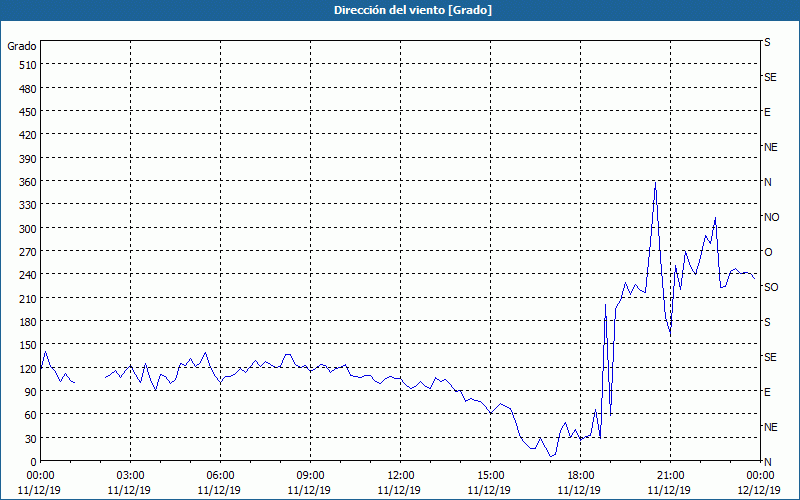Click the 00:00 time label dated 12/12/19
Screen dimensions: 800x500
[760, 476]
